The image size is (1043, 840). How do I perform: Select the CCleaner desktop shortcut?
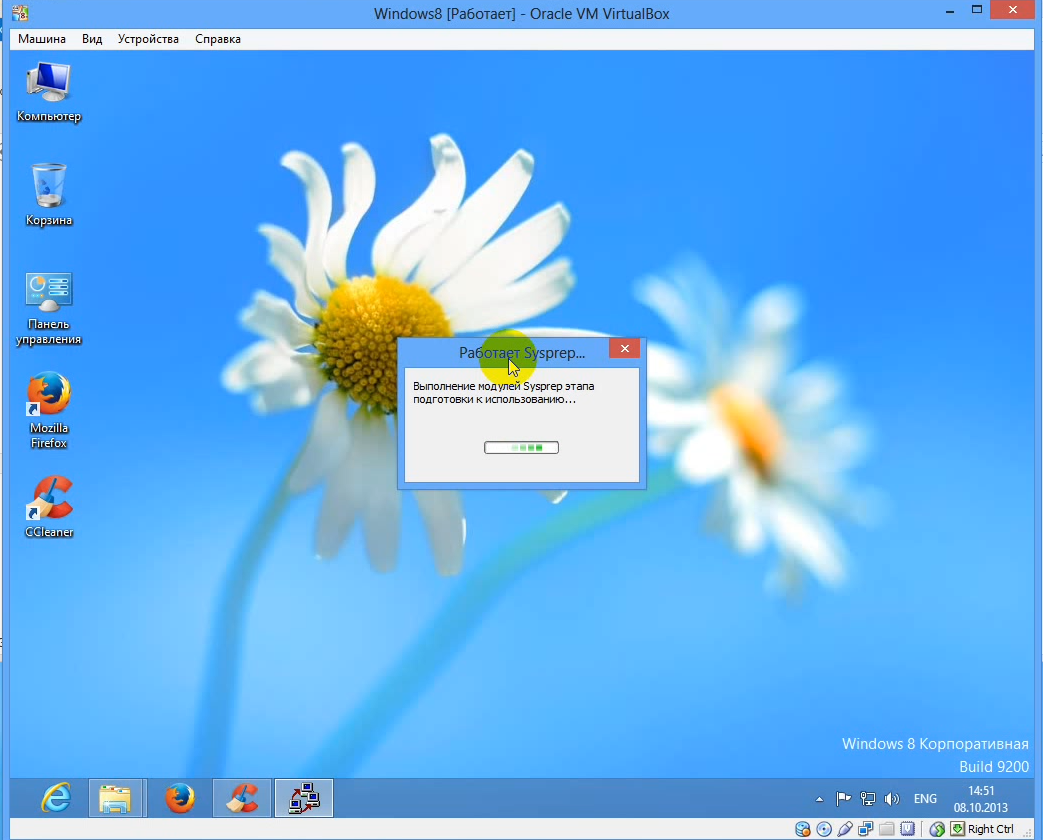49,507
